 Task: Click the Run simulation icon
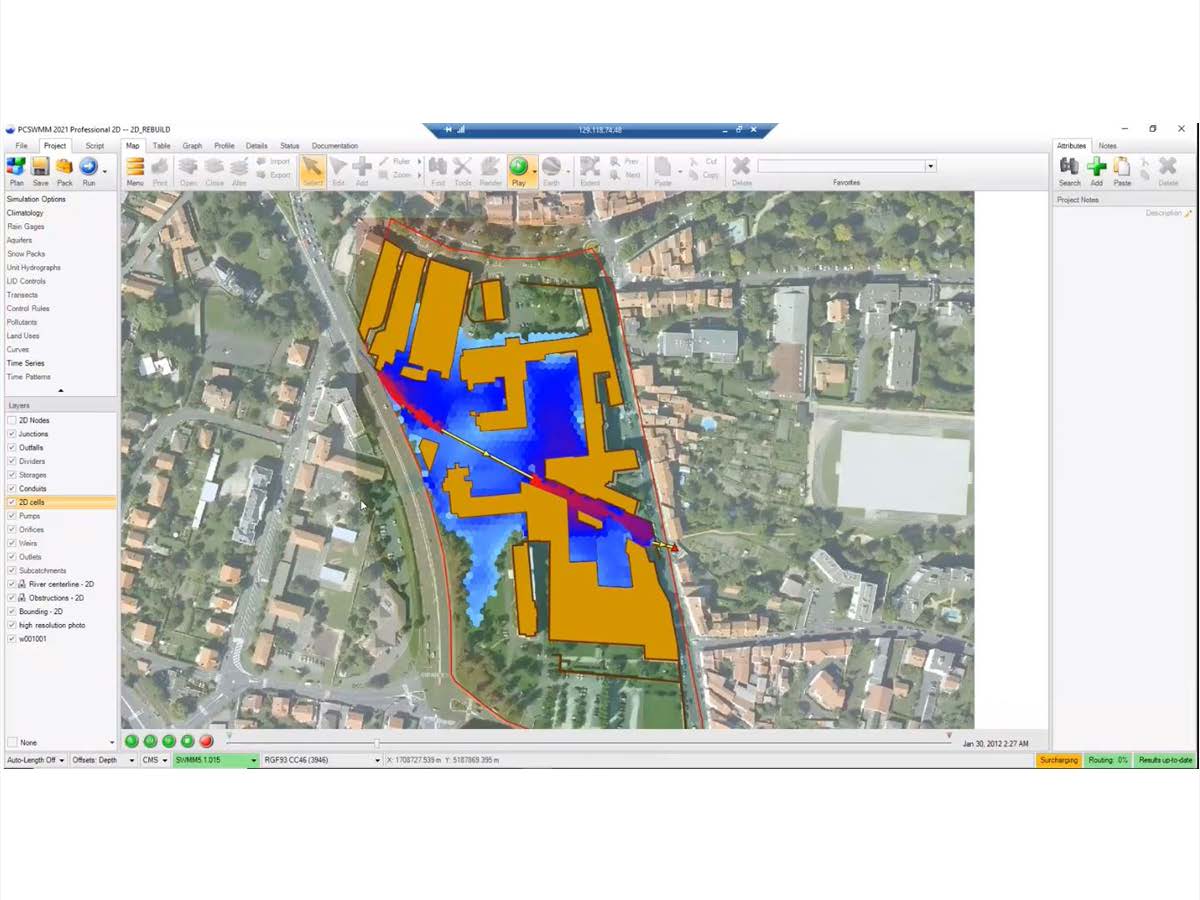(x=89, y=168)
